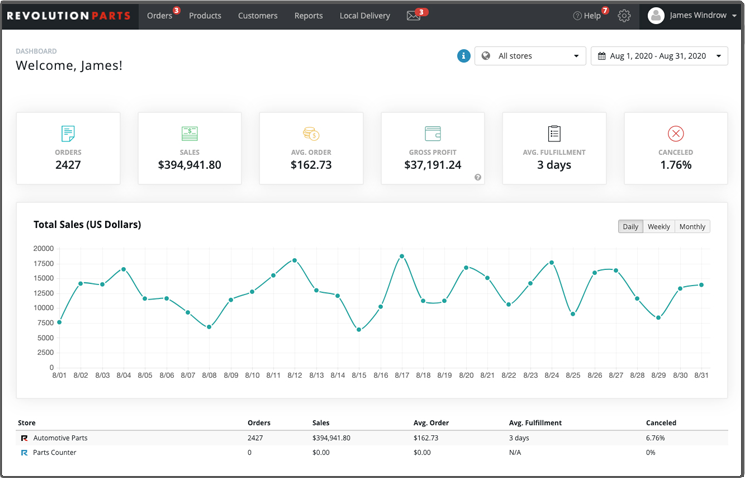Click the Sales card money icon
Screen dimensions: 745x478
[x=189, y=134]
